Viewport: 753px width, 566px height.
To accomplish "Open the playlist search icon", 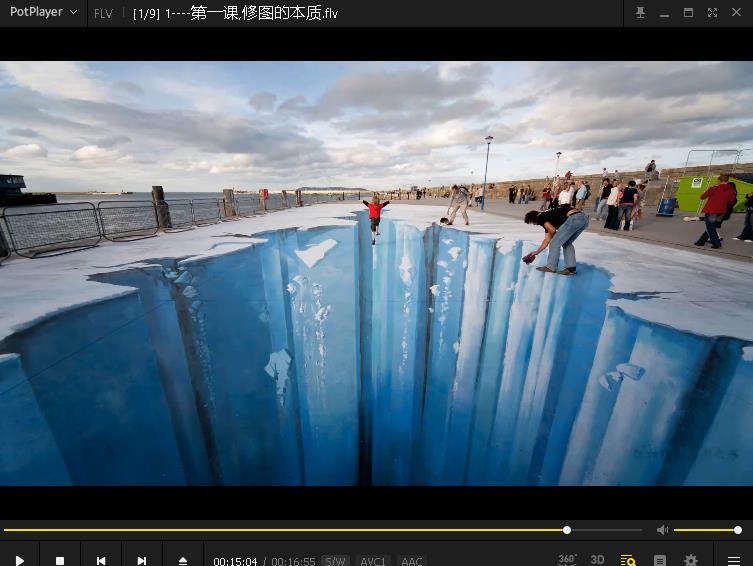I will pyautogui.click(x=628, y=560).
